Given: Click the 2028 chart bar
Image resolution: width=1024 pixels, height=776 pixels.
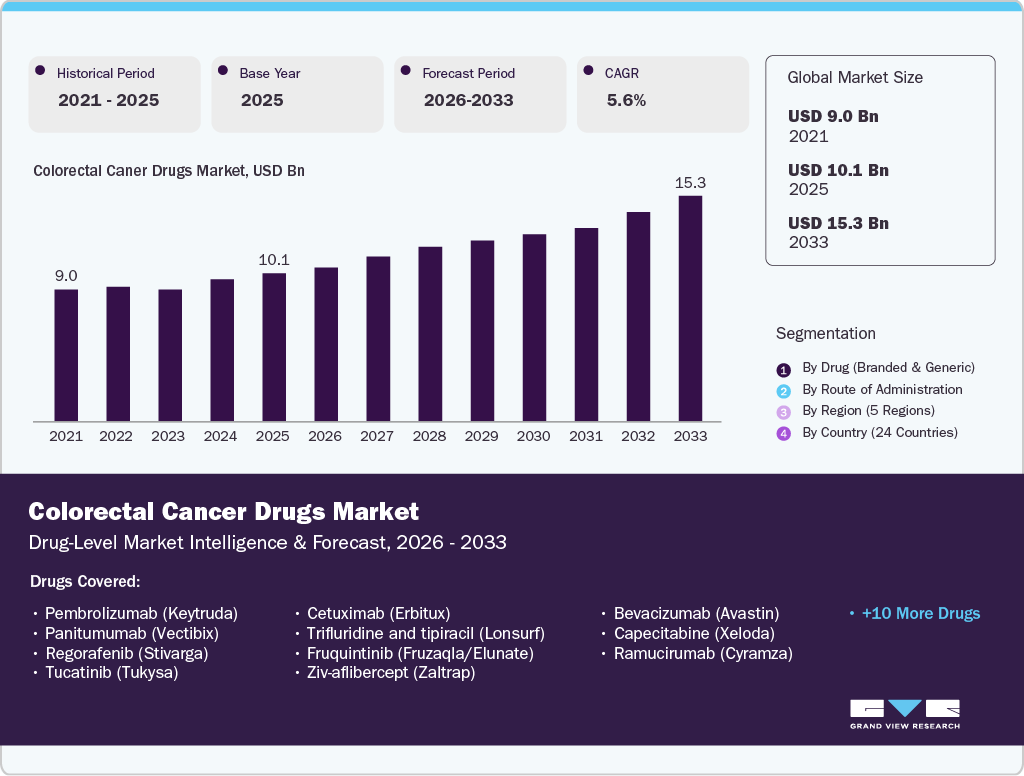Looking at the screenshot, I should point(430,334).
